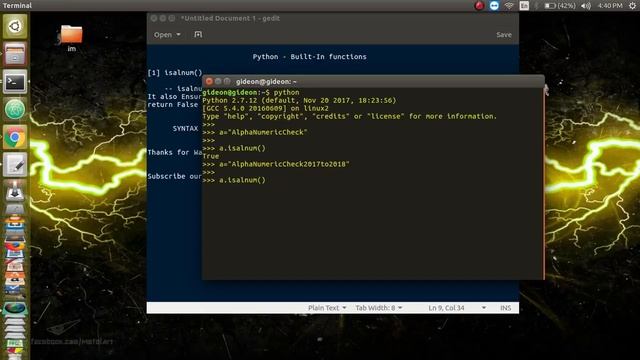Close the gedit Untitled Document window

(154, 18)
